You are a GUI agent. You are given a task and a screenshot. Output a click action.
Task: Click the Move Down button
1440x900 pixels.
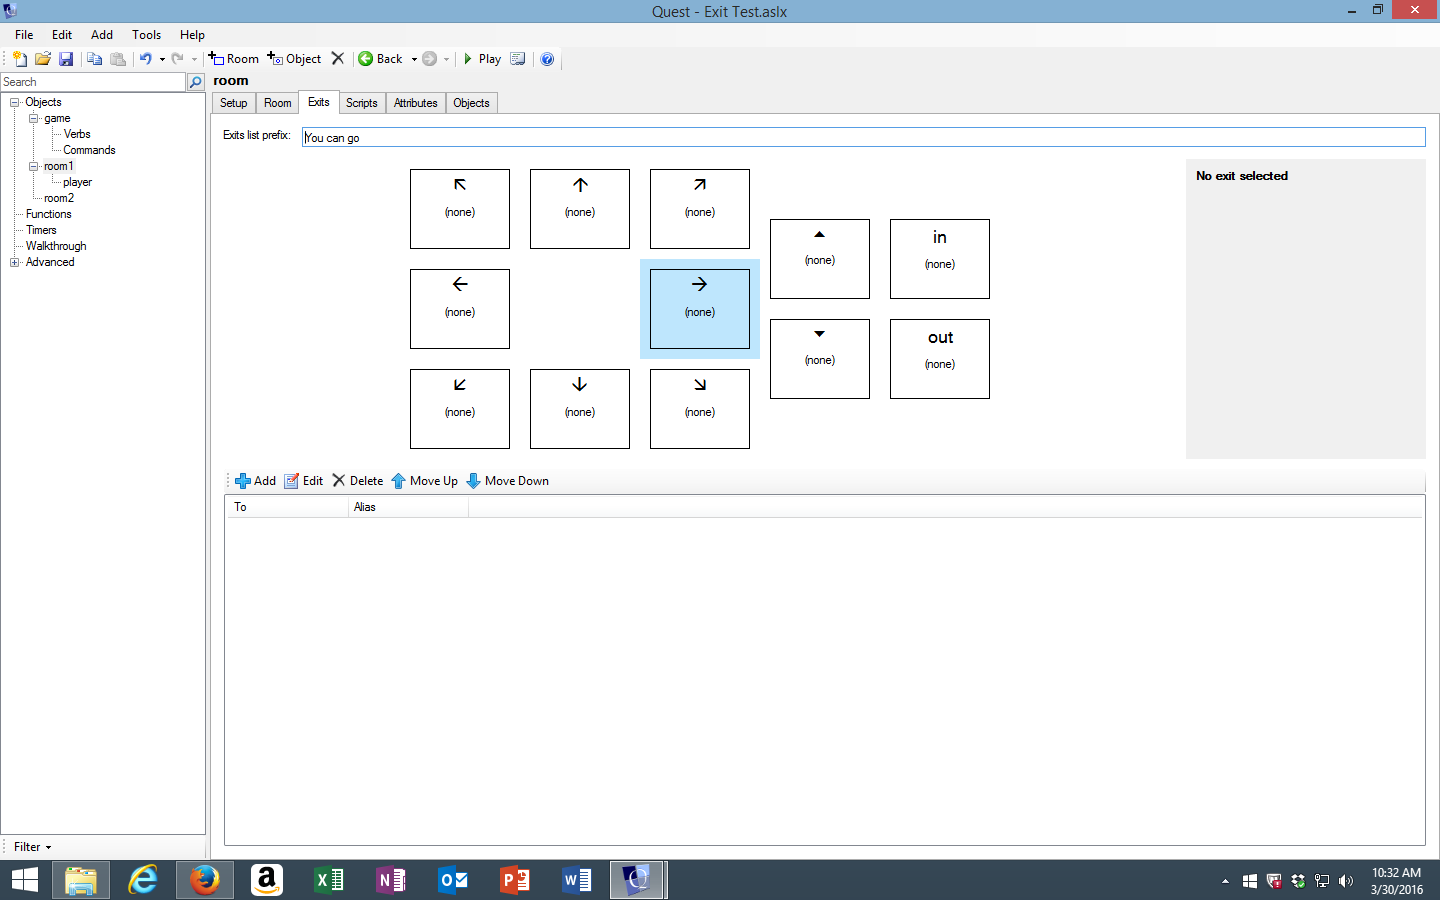click(507, 481)
